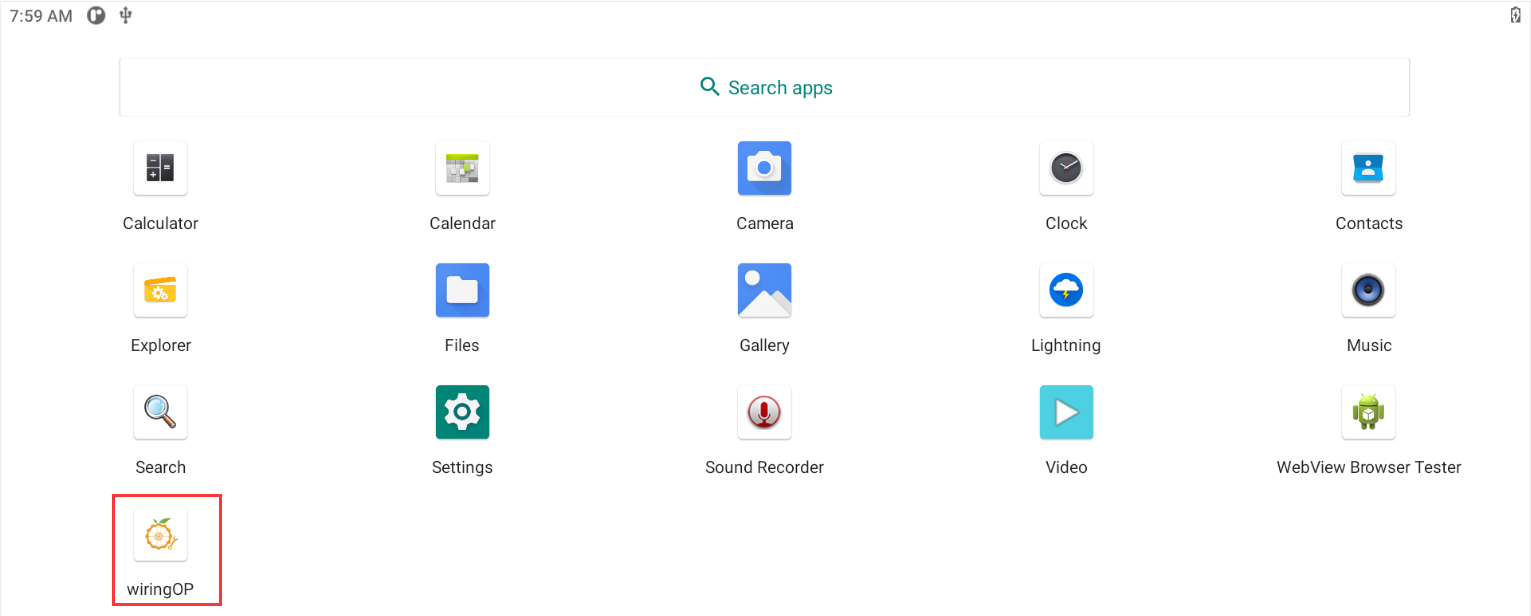Tap the circular notification icon near clock
1531x616 pixels.
(96, 15)
